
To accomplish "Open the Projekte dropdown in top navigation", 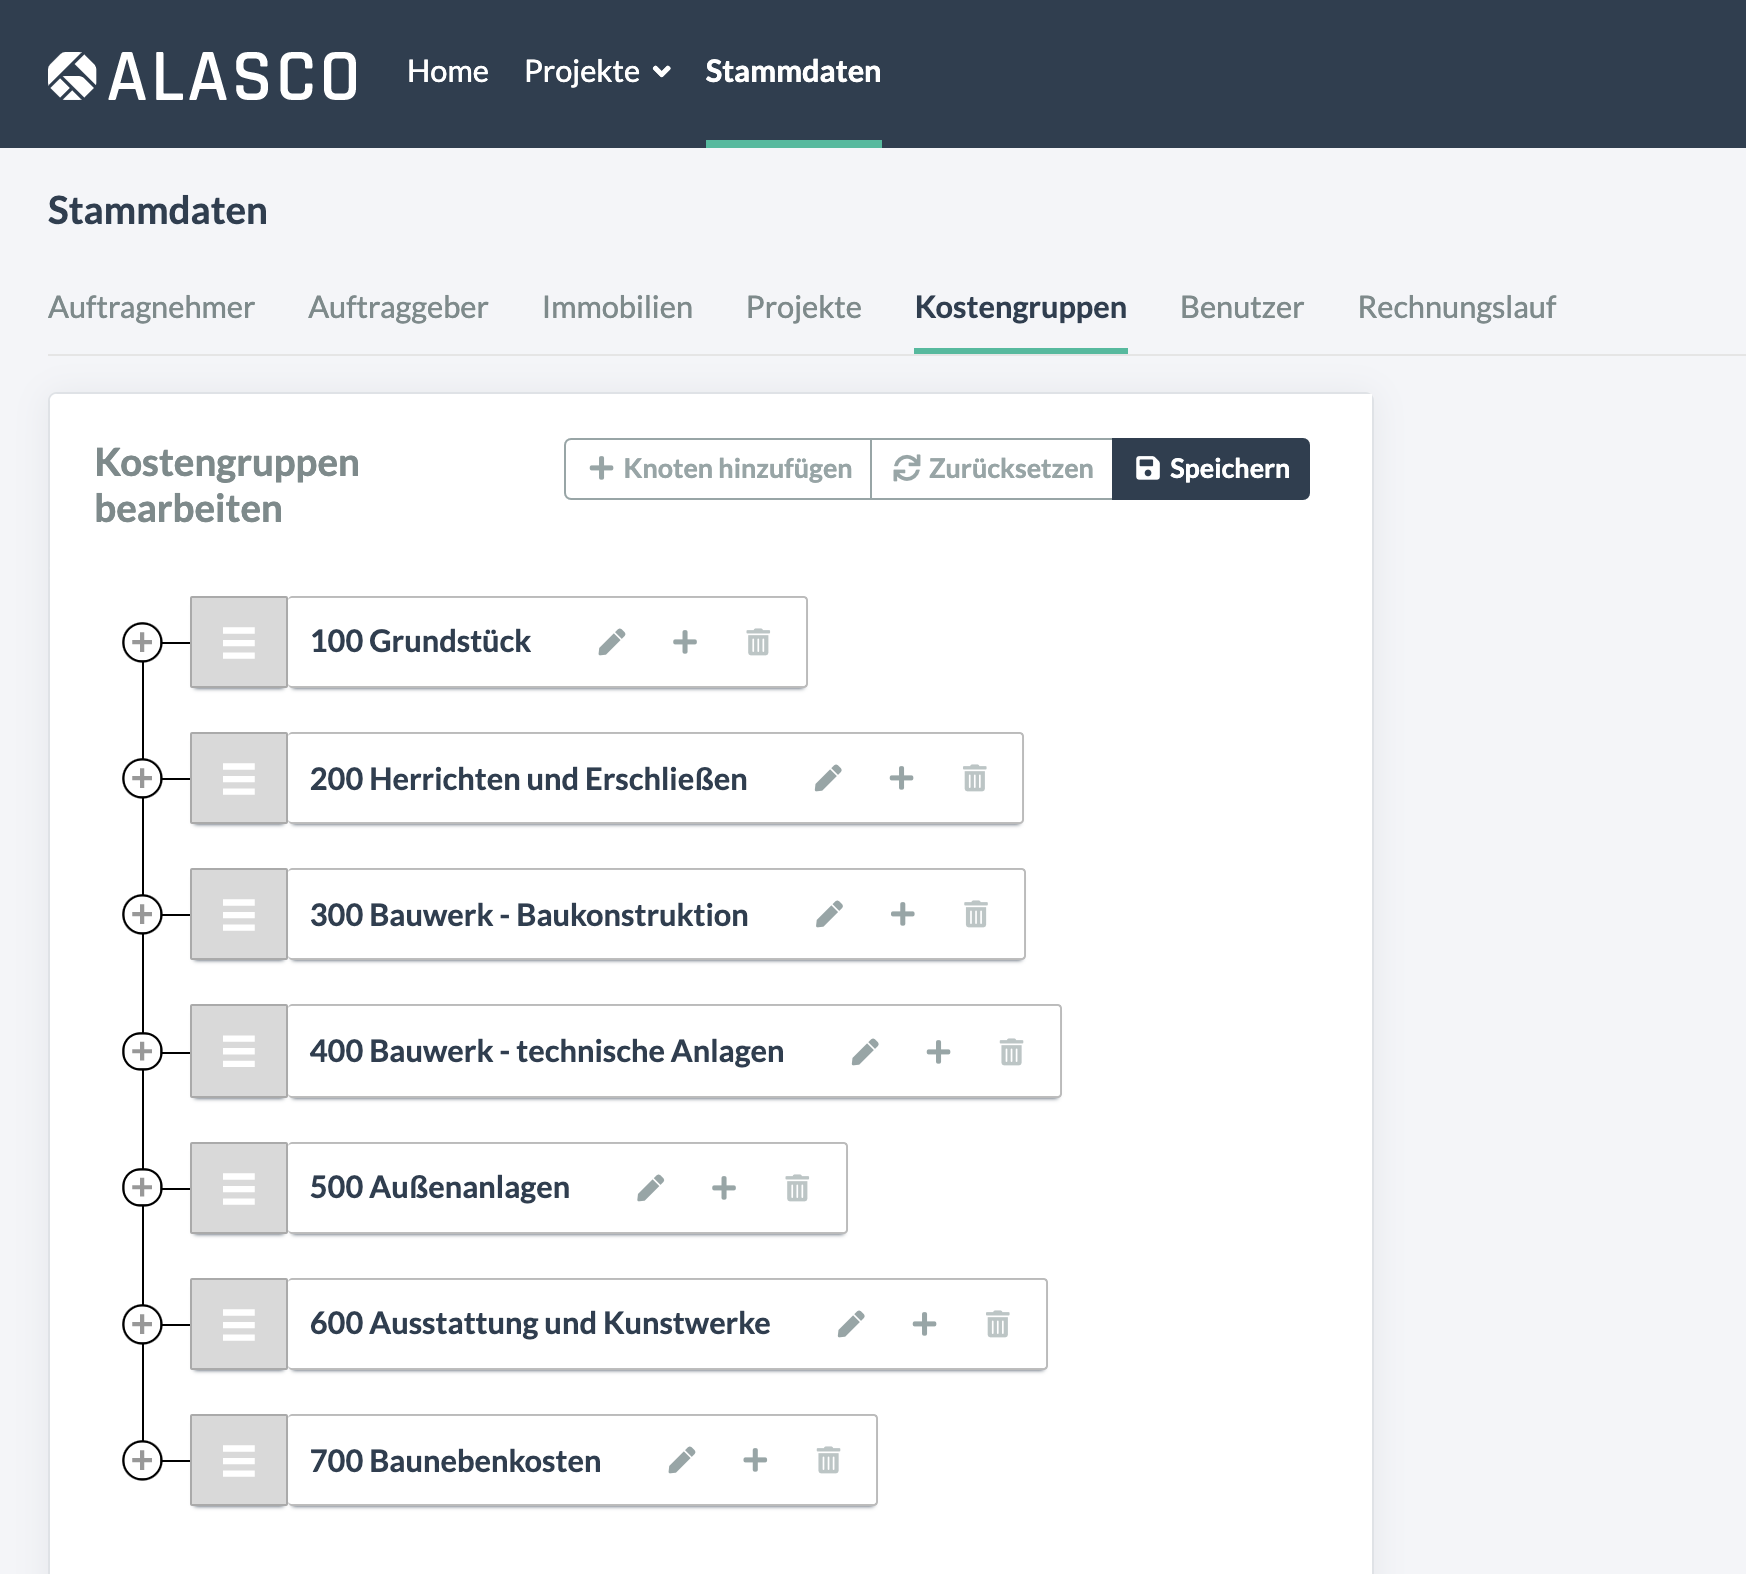I will 598,72.
